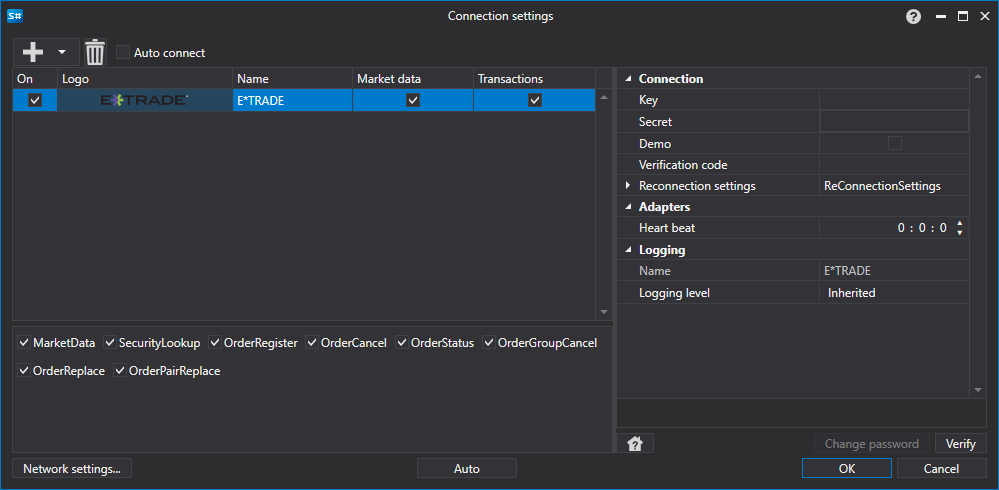Image resolution: width=999 pixels, height=490 pixels.
Task: Uncheck the SecurityLookup checkbox
Action: pos(110,343)
